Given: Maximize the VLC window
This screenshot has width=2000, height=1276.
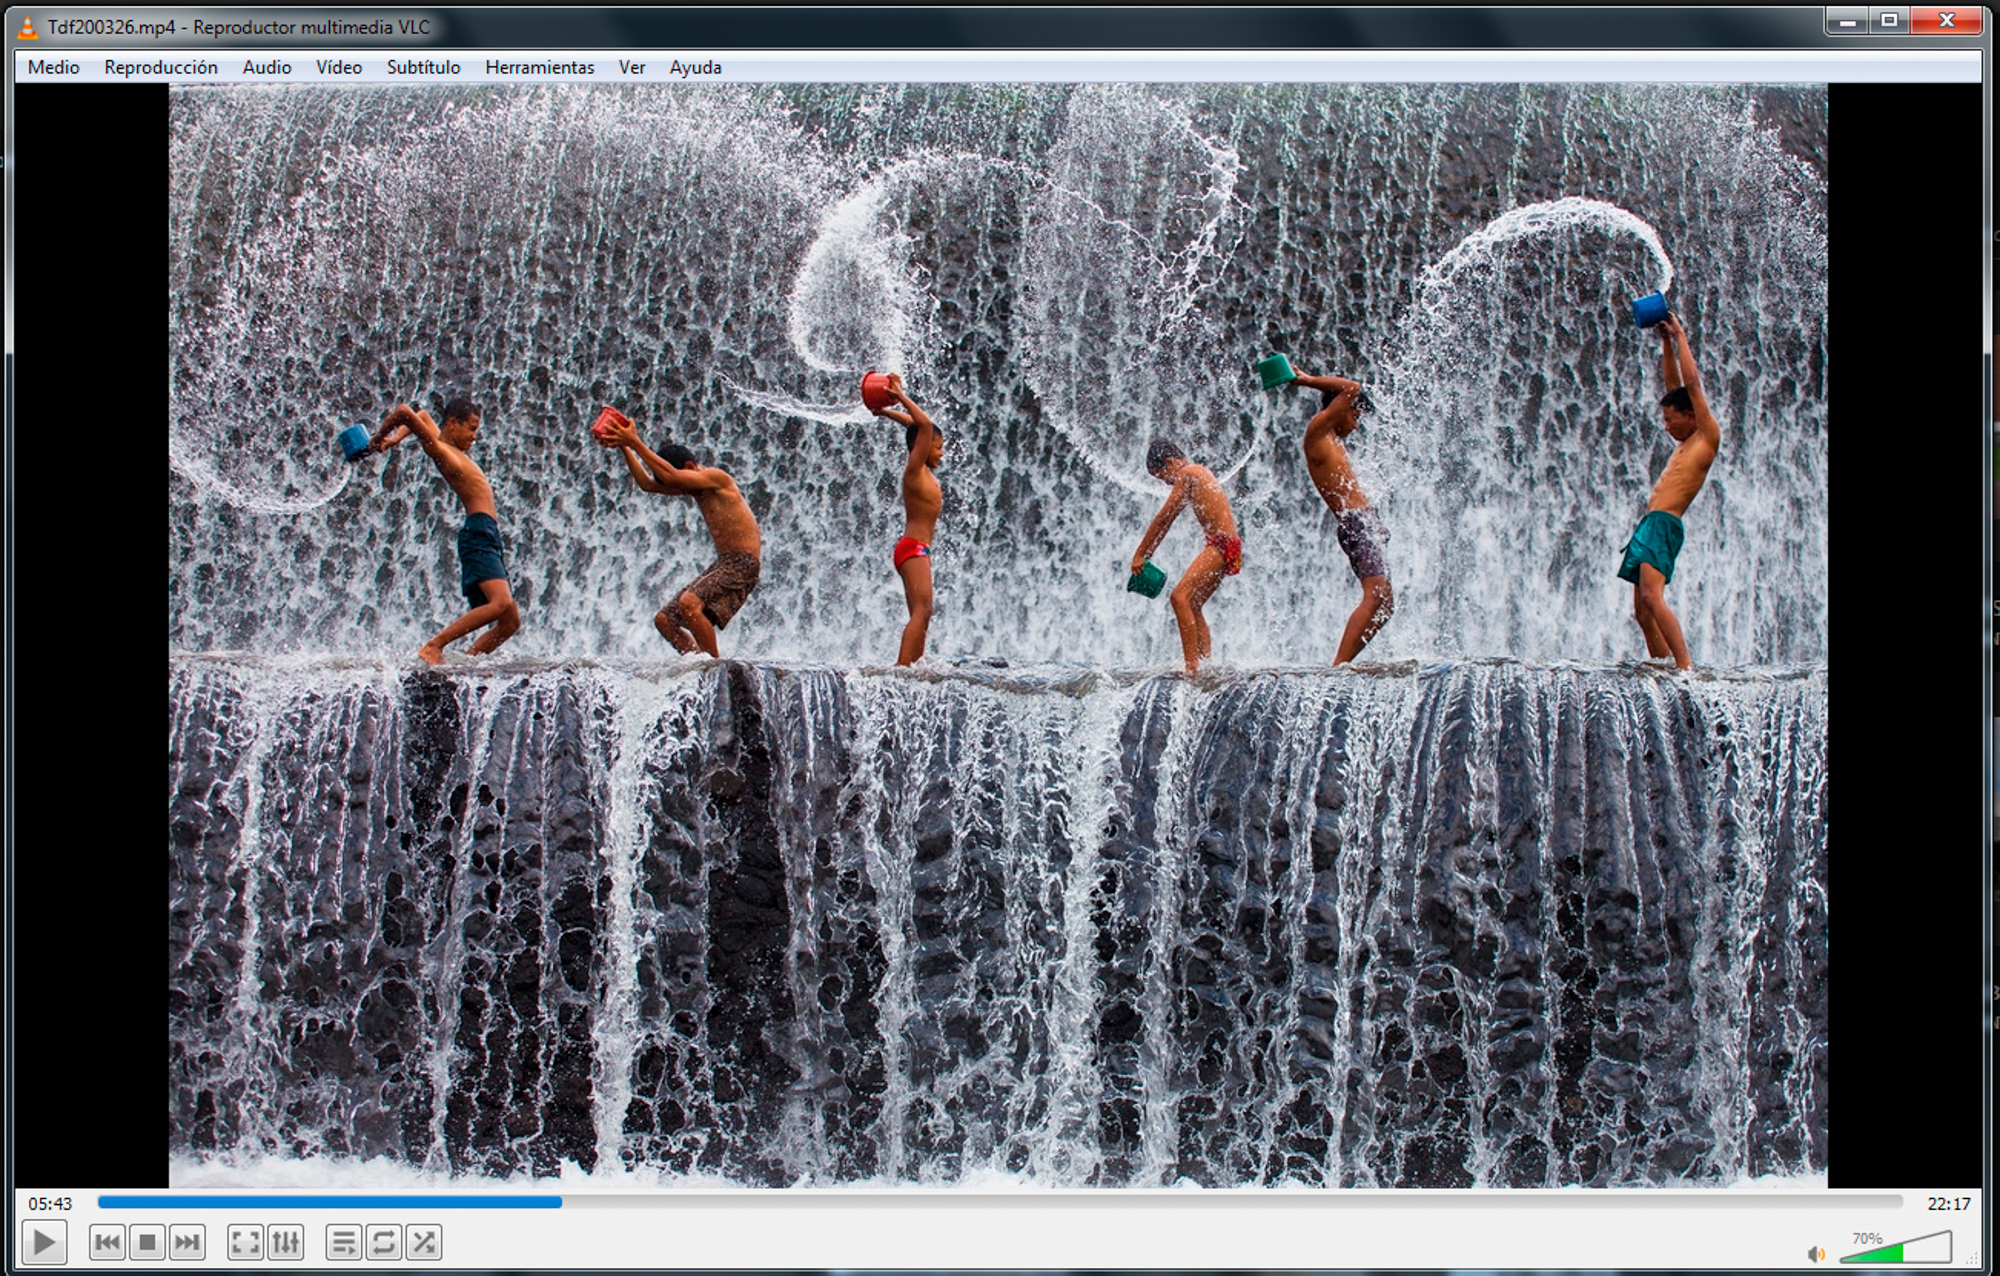Looking at the screenshot, I should [x=1889, y=21].
